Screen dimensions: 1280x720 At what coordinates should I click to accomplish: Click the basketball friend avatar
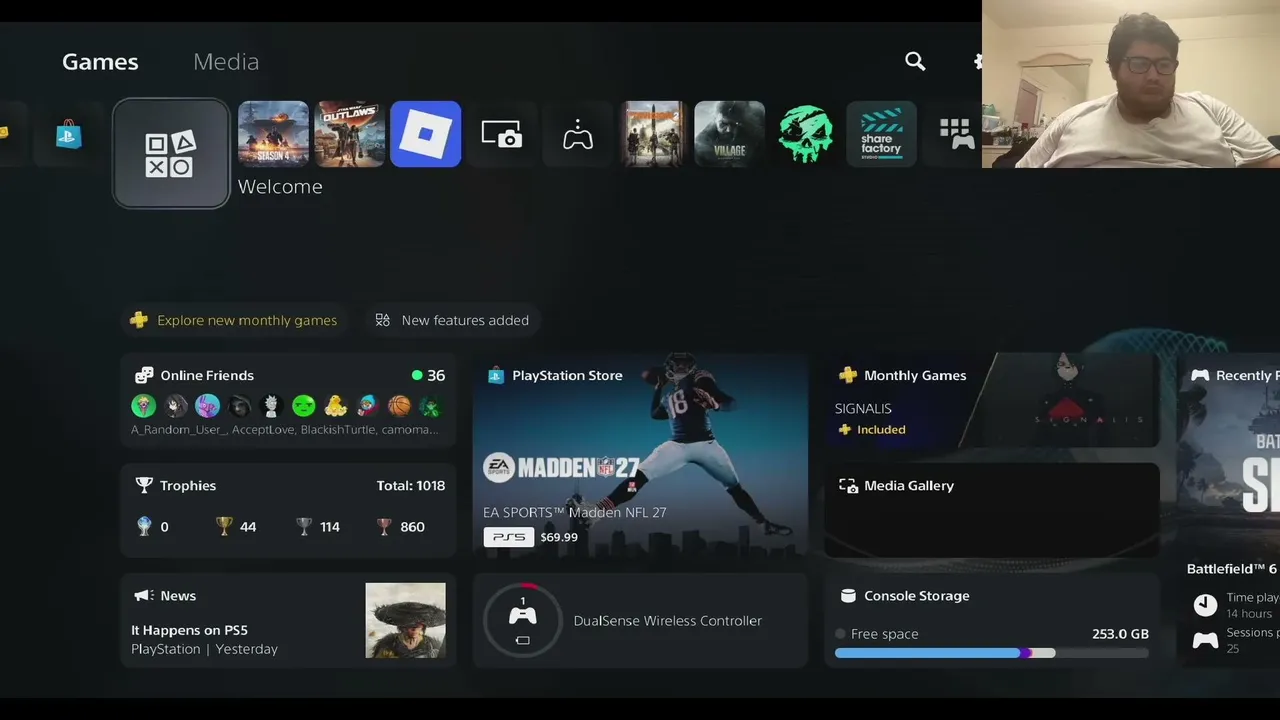[399, 406]
